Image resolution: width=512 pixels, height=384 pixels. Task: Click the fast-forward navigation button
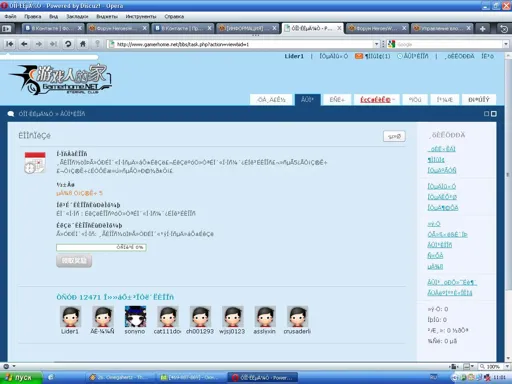53,44
